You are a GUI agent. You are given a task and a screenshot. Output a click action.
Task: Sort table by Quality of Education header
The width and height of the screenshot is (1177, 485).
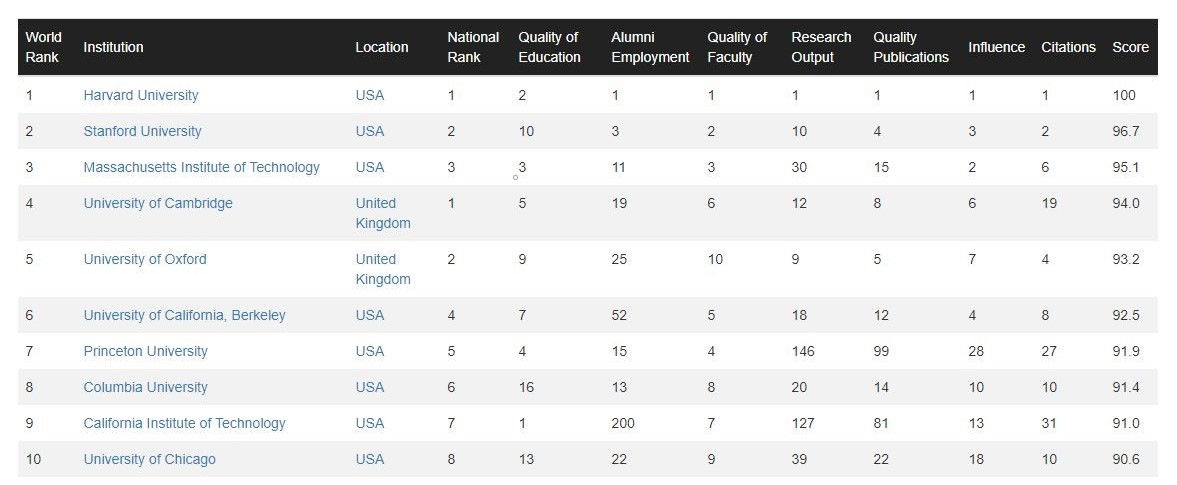tap(549, 47)
